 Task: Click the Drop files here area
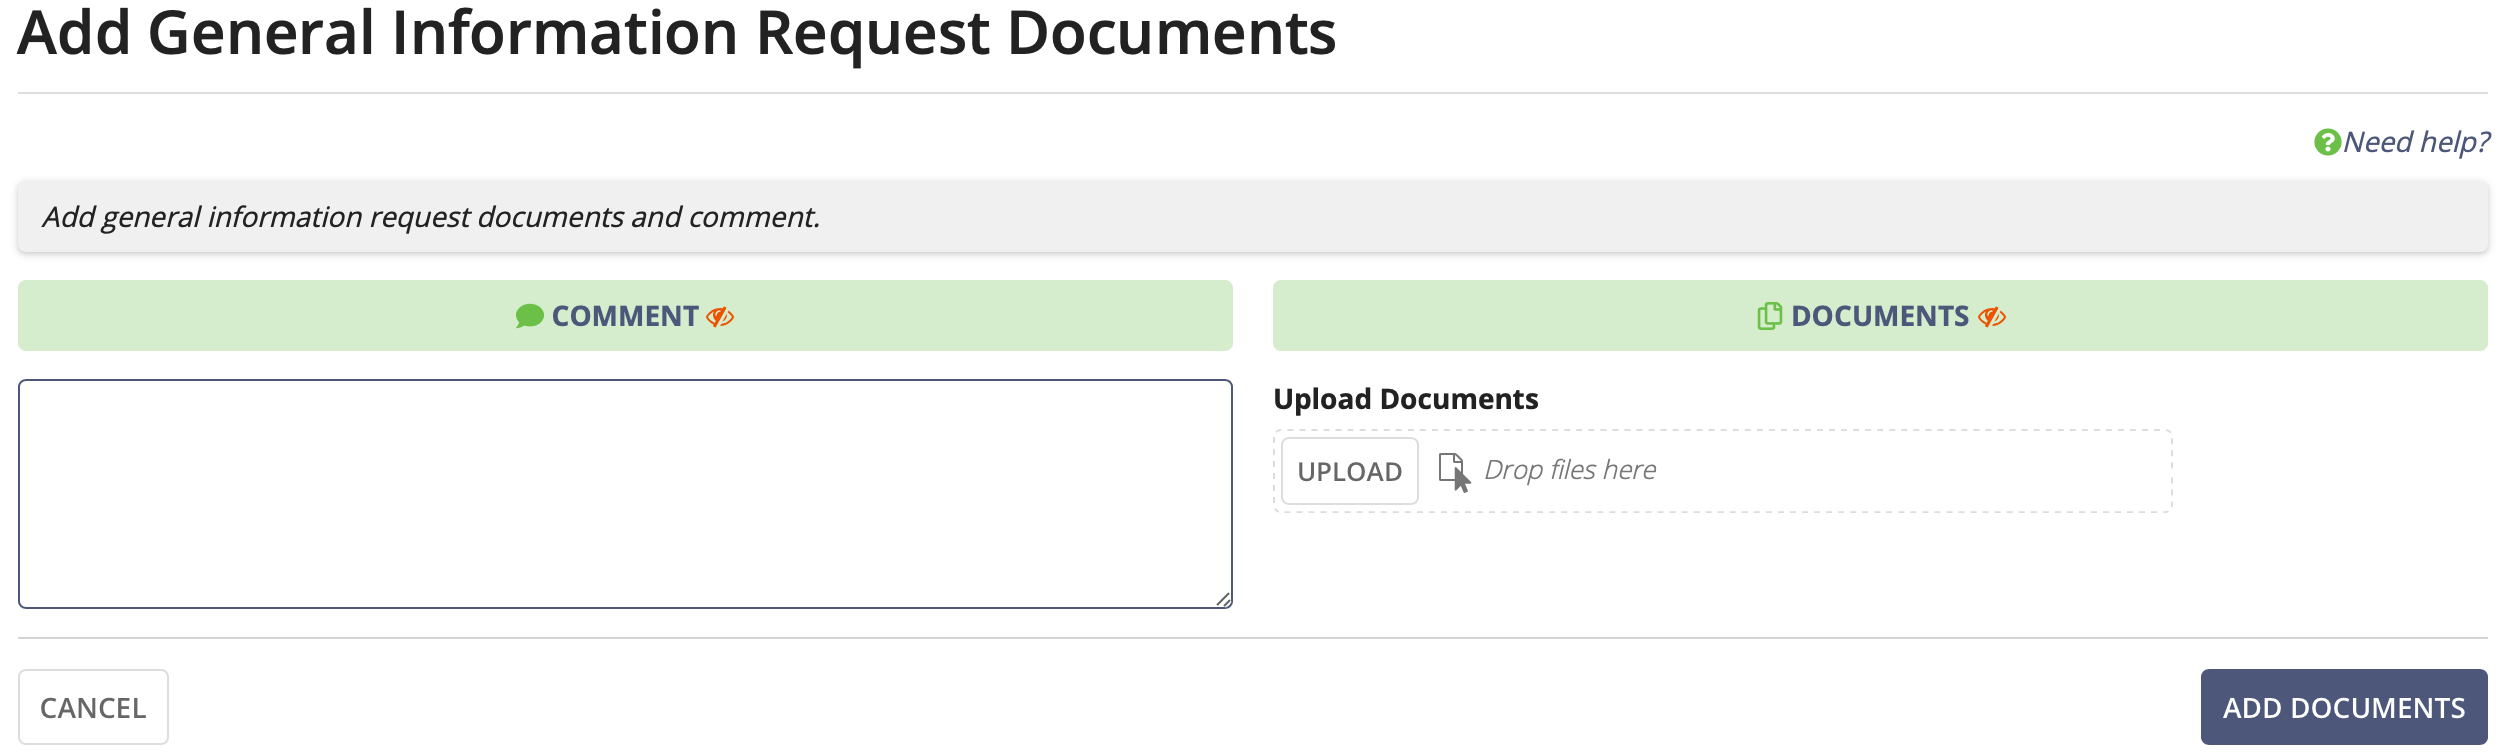point(1572,468)
